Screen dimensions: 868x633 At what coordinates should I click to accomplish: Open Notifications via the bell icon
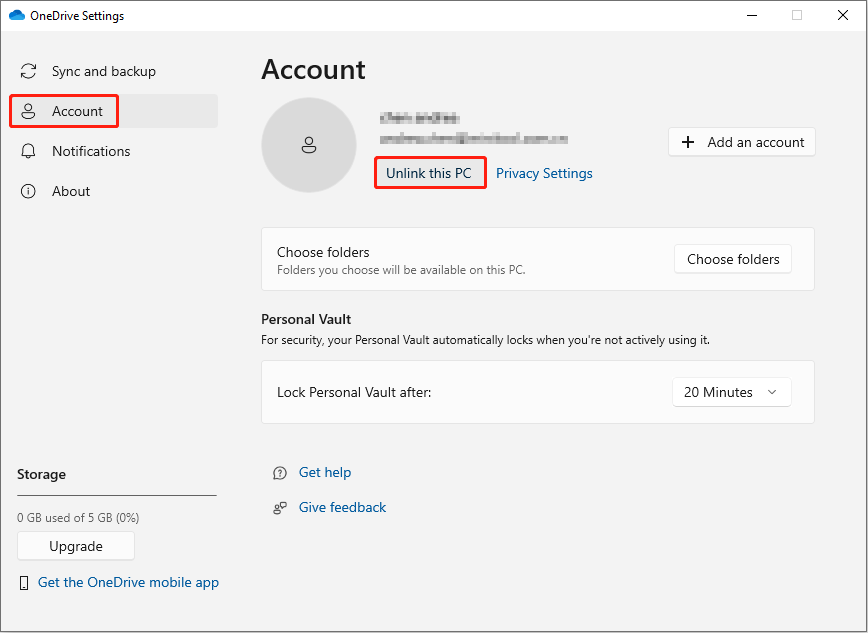(x=27, y=151)
